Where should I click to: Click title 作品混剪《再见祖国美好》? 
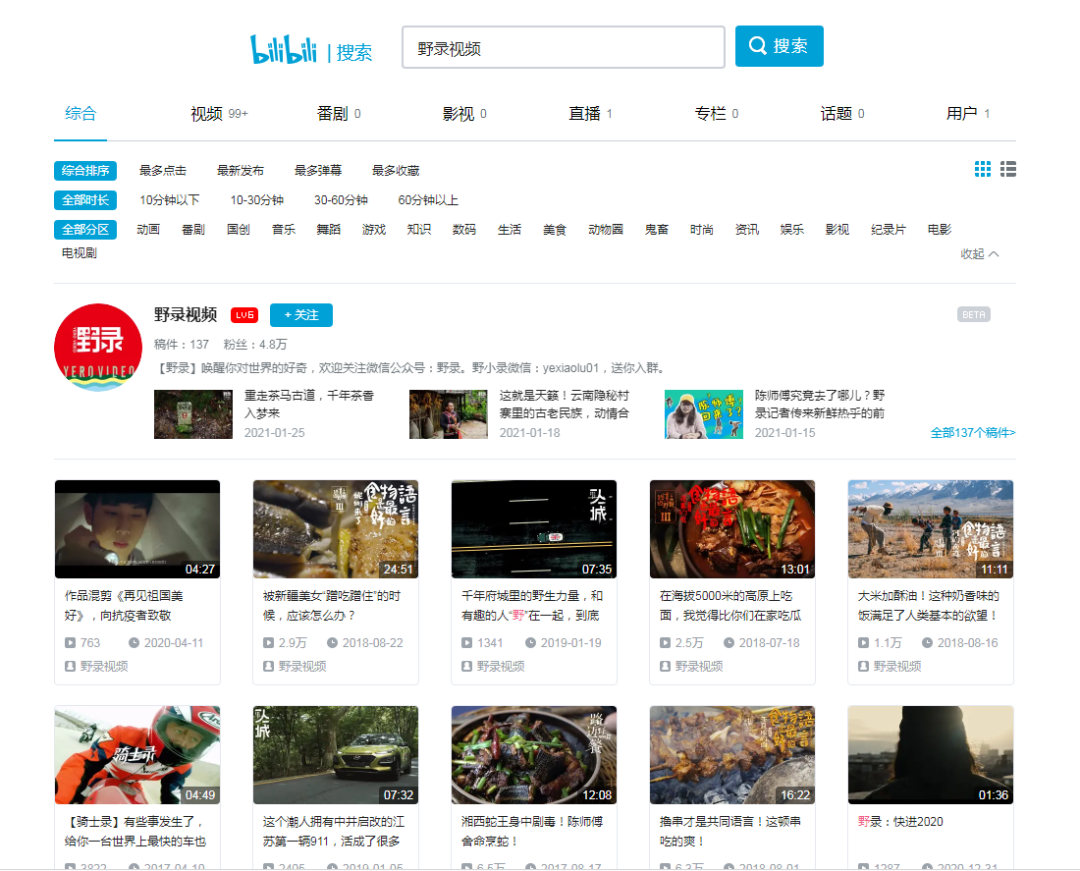pos(124,605)
